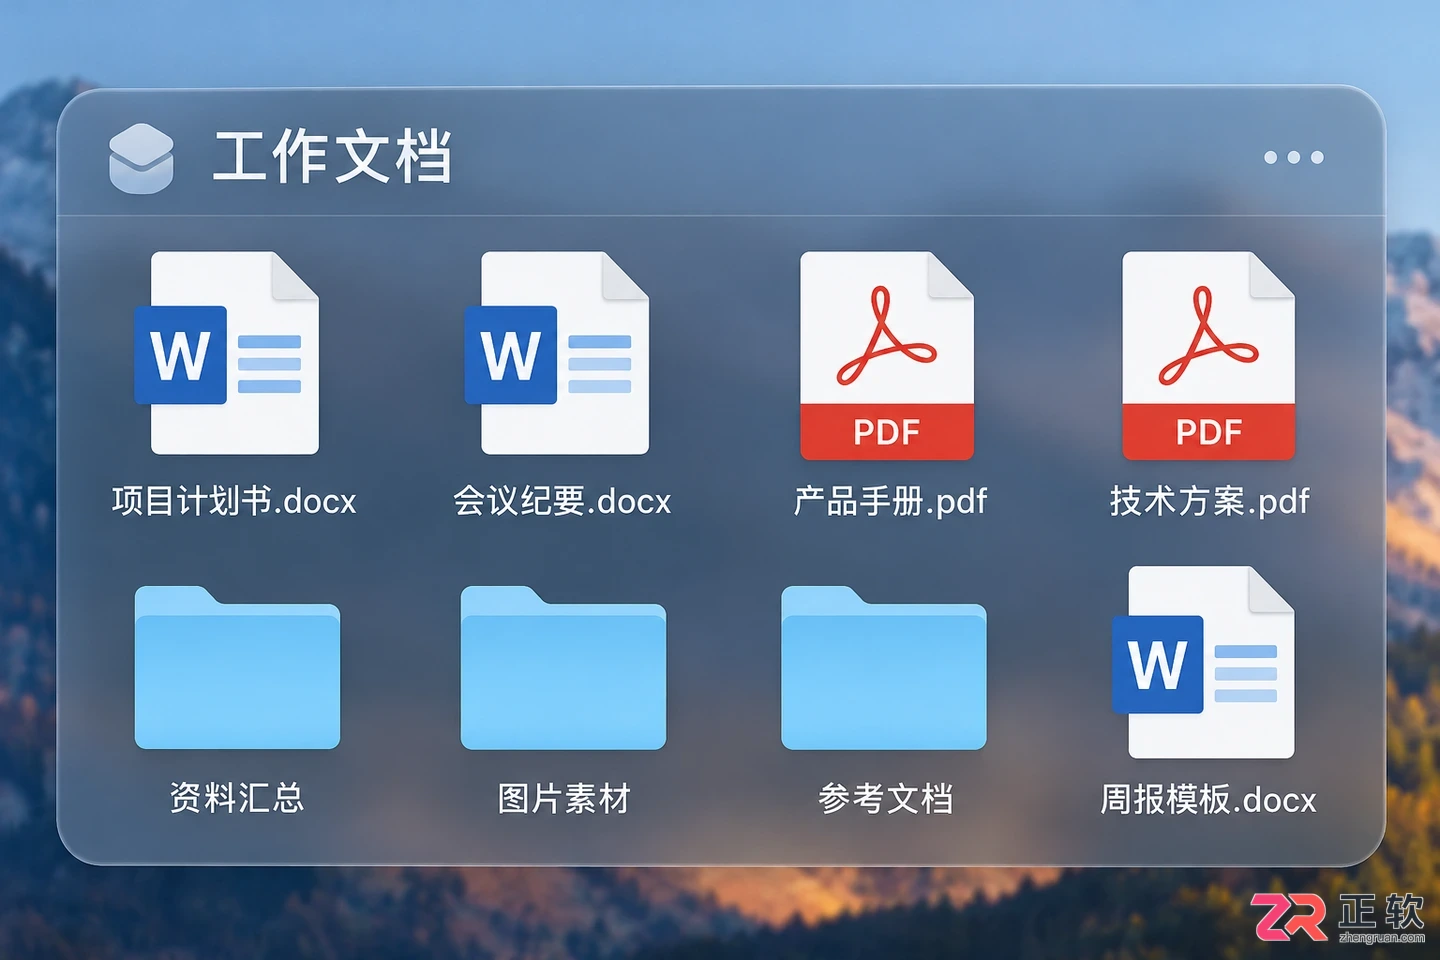Open the 周报模板.docx Word file icon
The image size is (1440, 960).
pyautogui.click(x=1204, y=663)
